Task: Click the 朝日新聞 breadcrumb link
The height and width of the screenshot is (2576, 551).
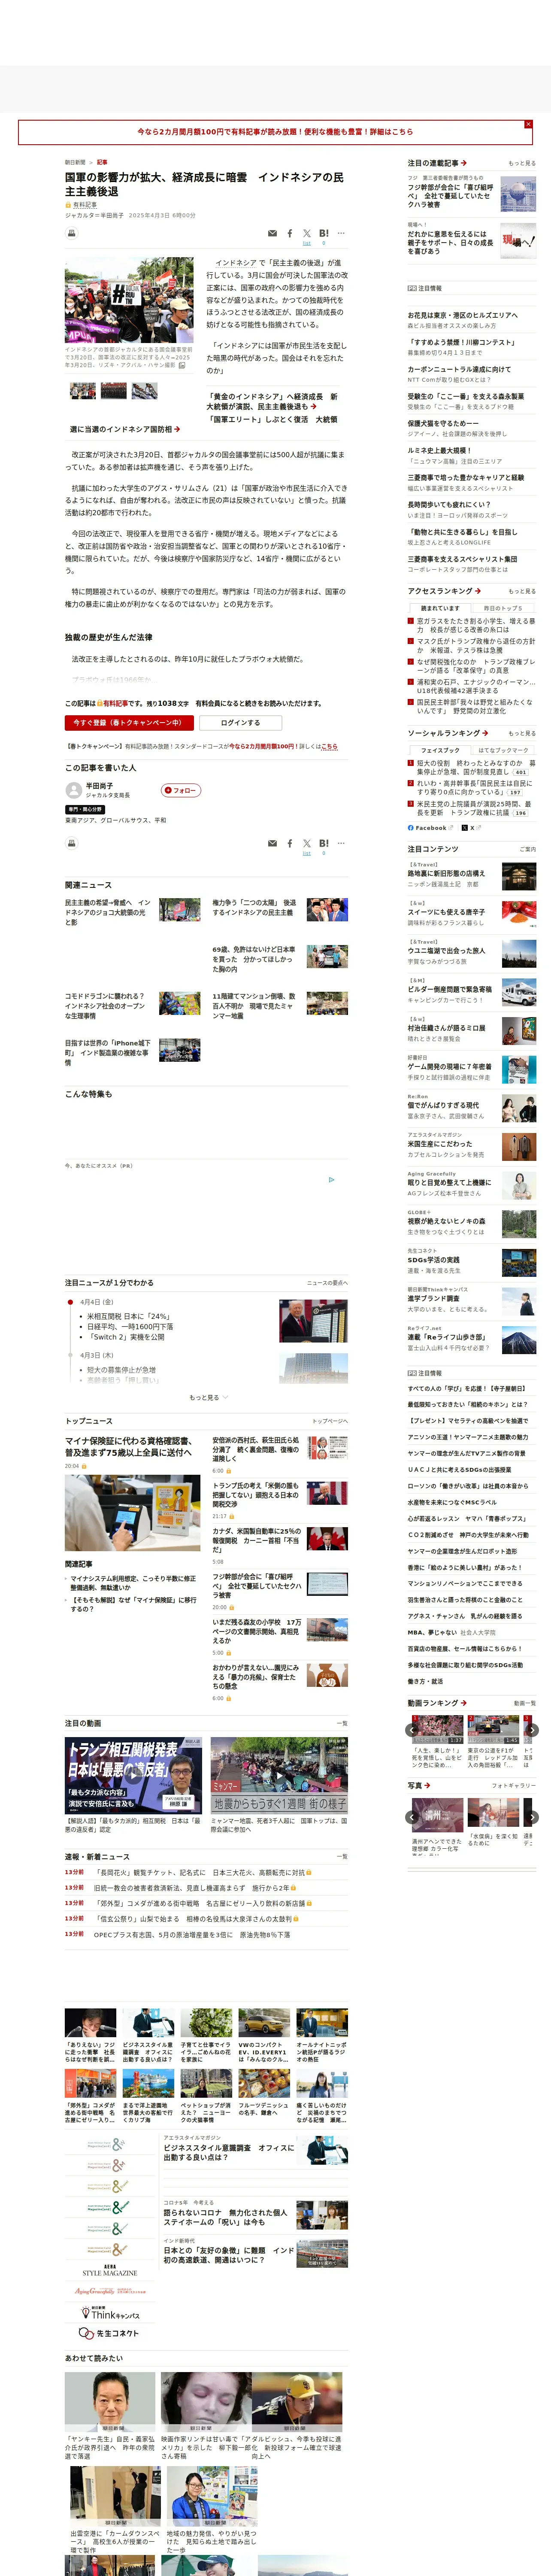Action: click(75, 162)
